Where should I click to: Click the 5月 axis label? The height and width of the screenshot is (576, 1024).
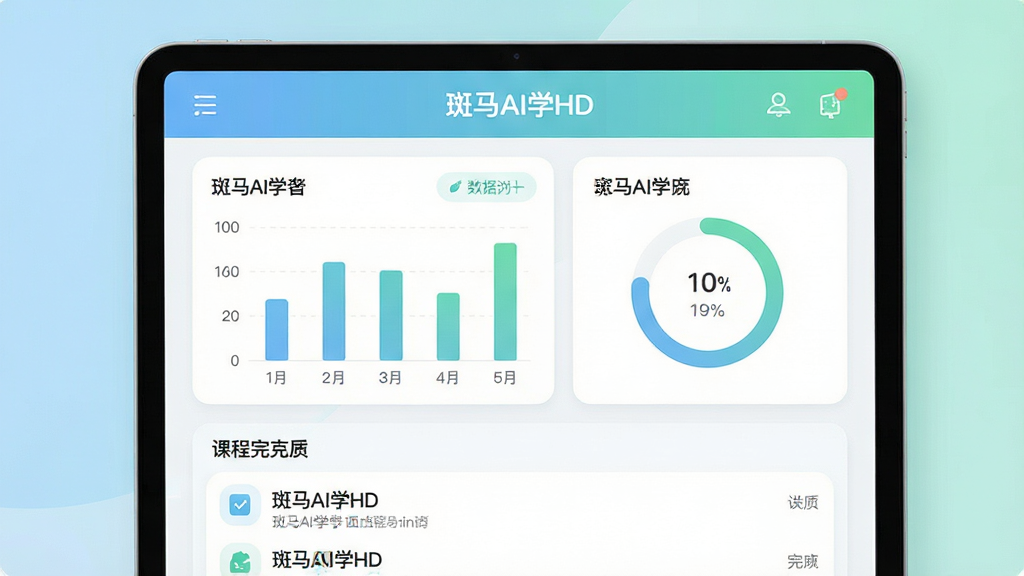coord(505,377)
